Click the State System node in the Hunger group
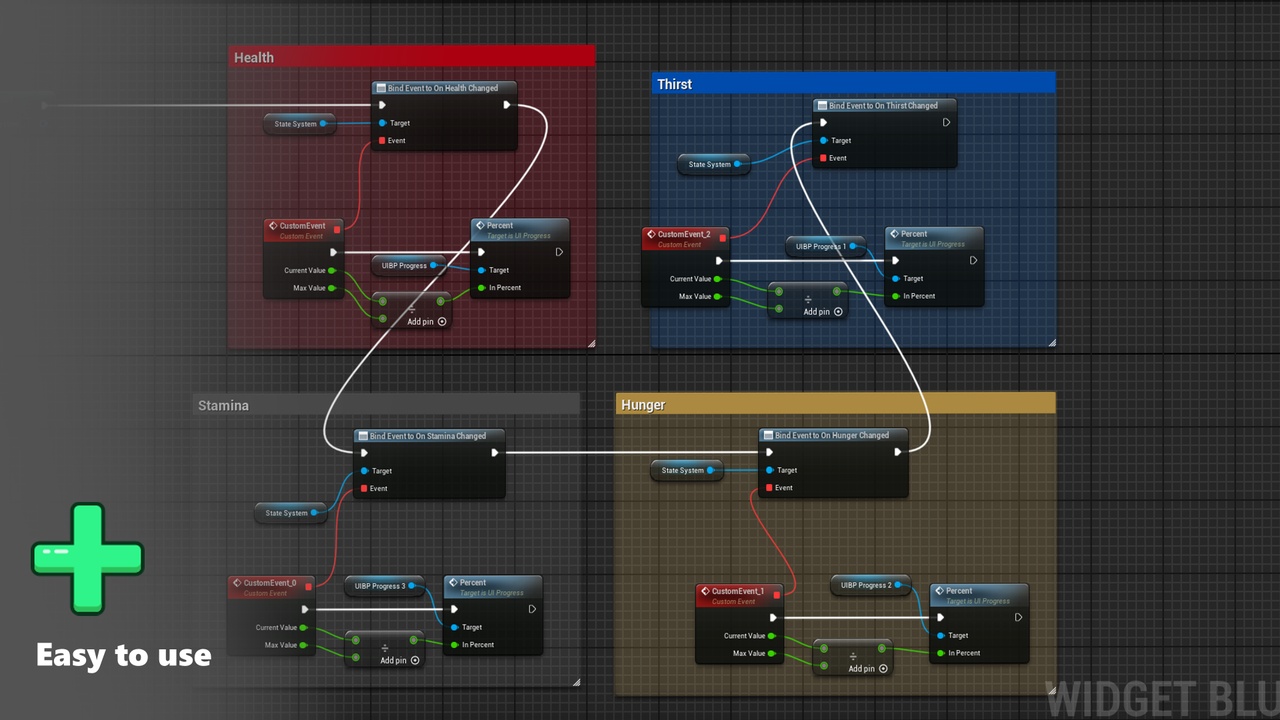This screenshot has height=720, width=1280. (687, 470)
